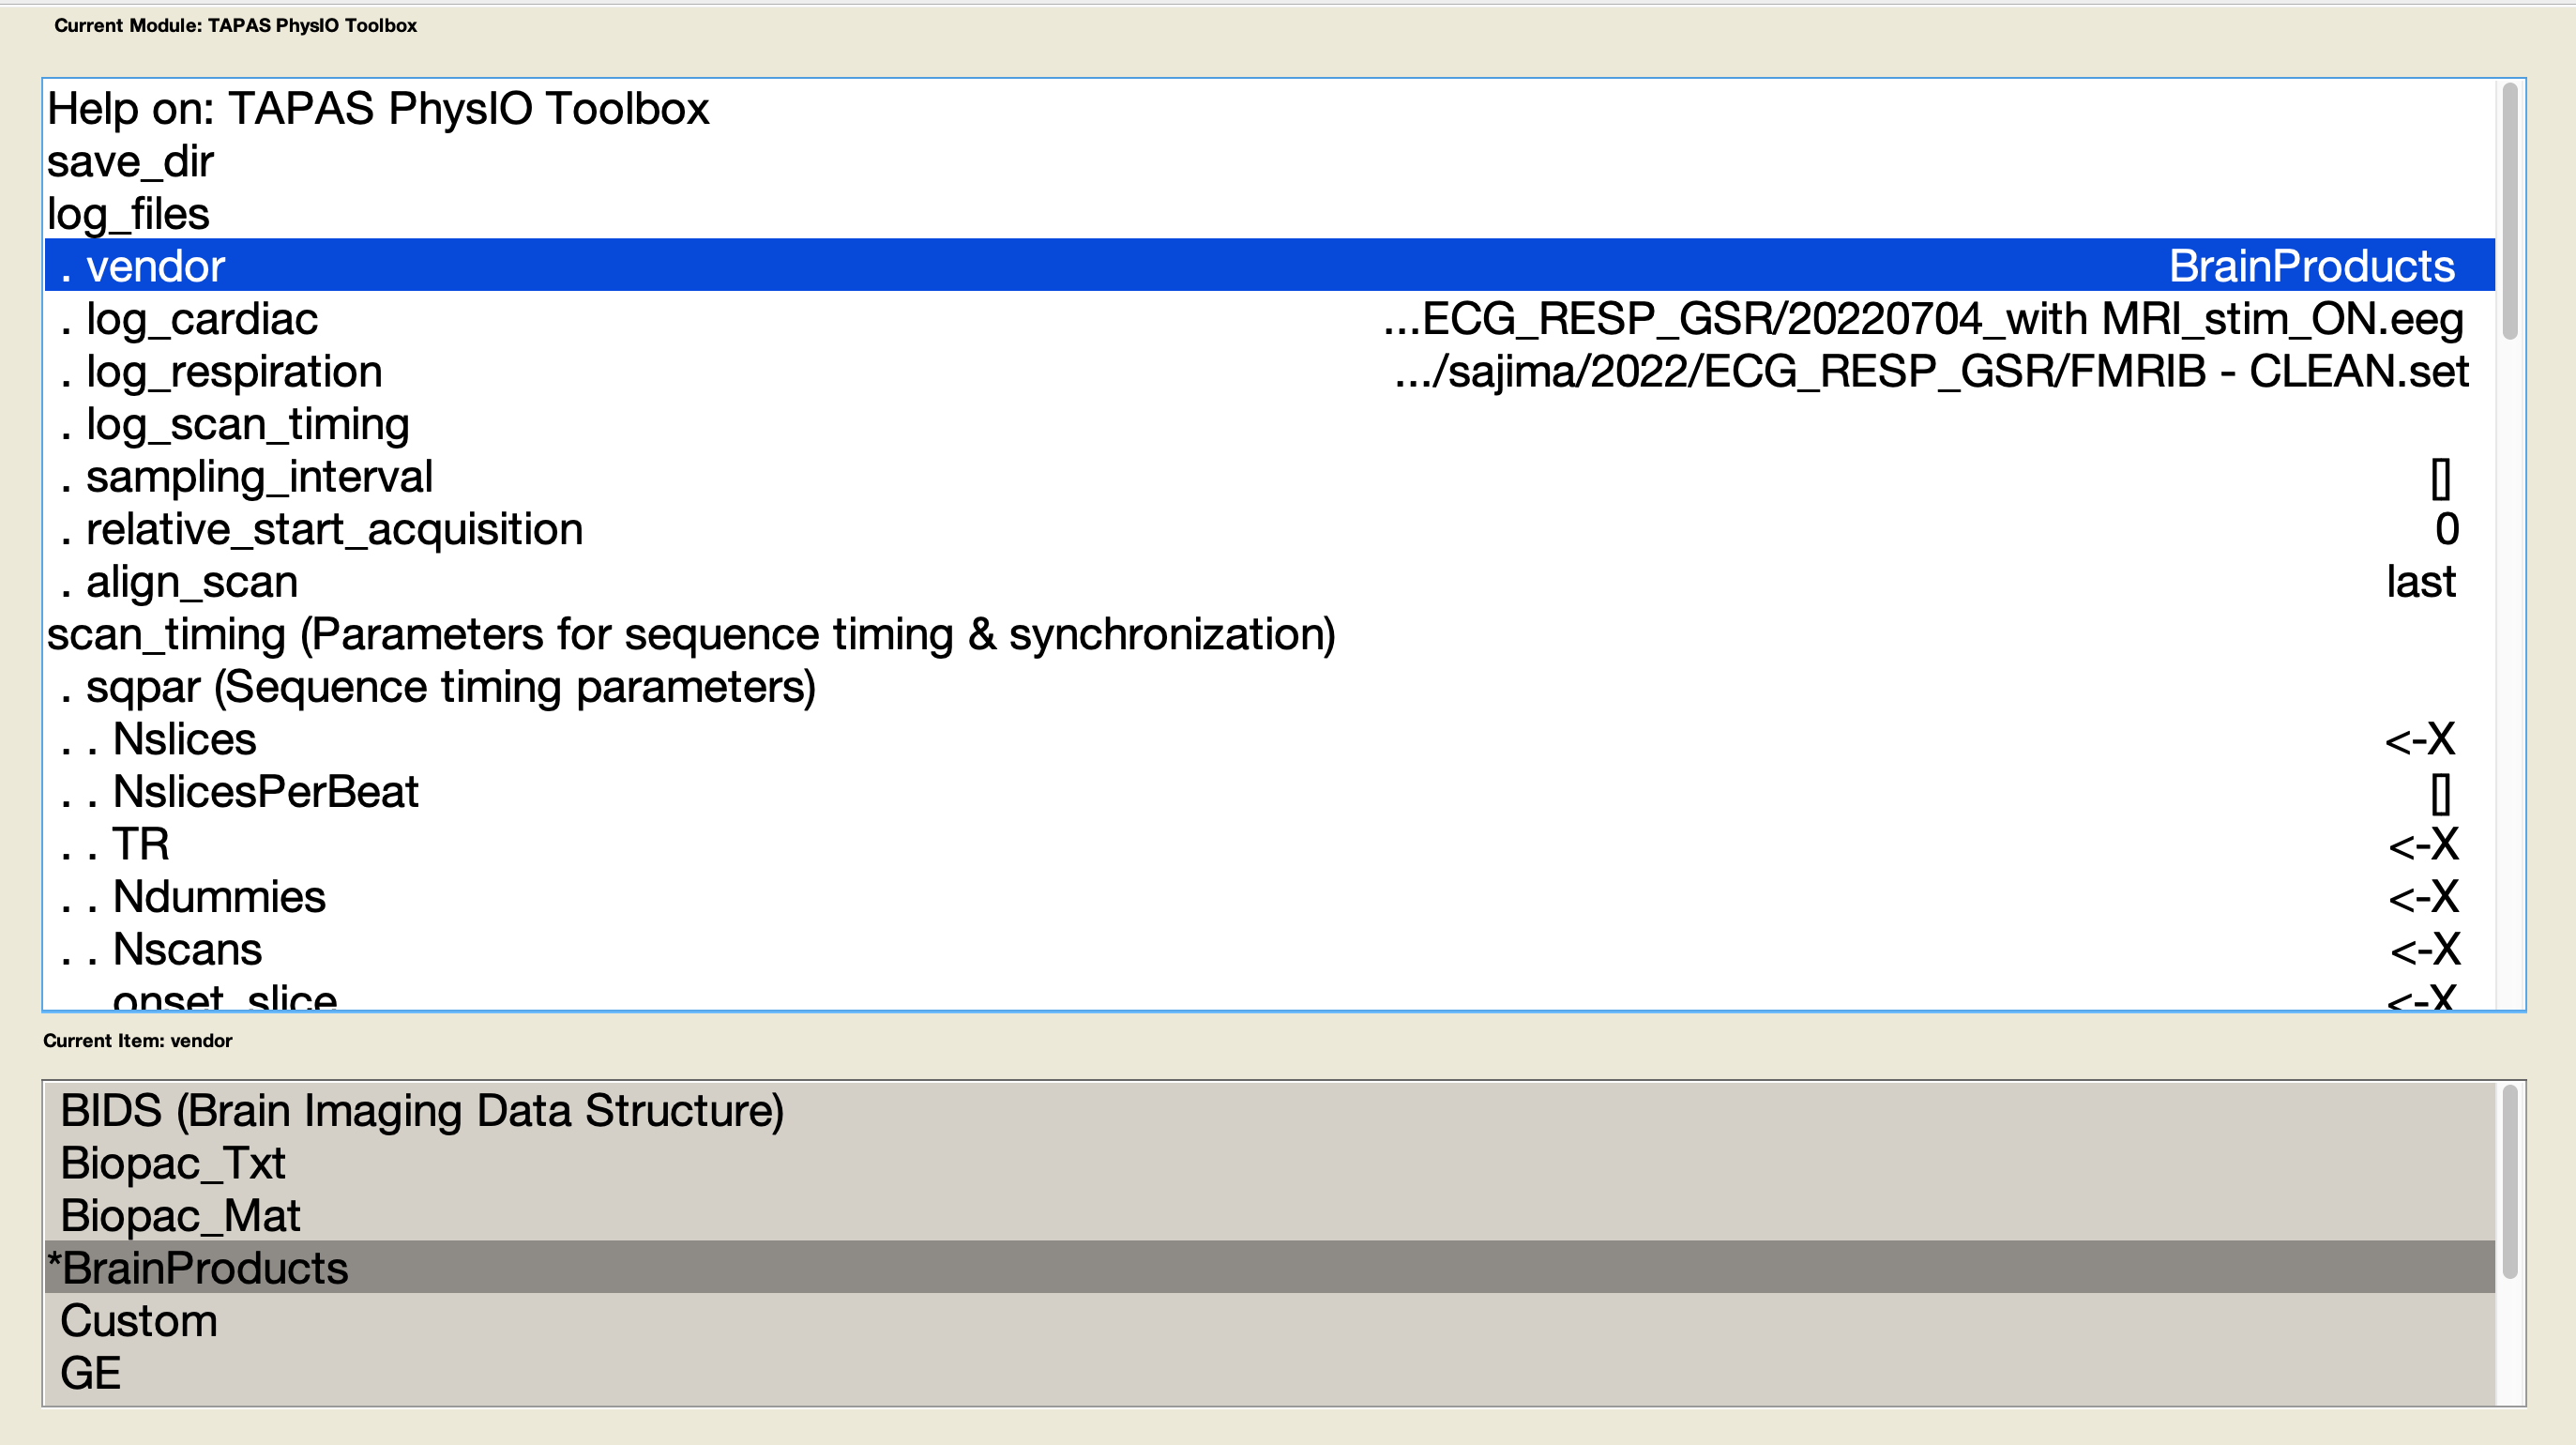Screen dimensions: 2576x1445
Task: Choose BIDS as the vendor
Action: tap(420, 1110)
